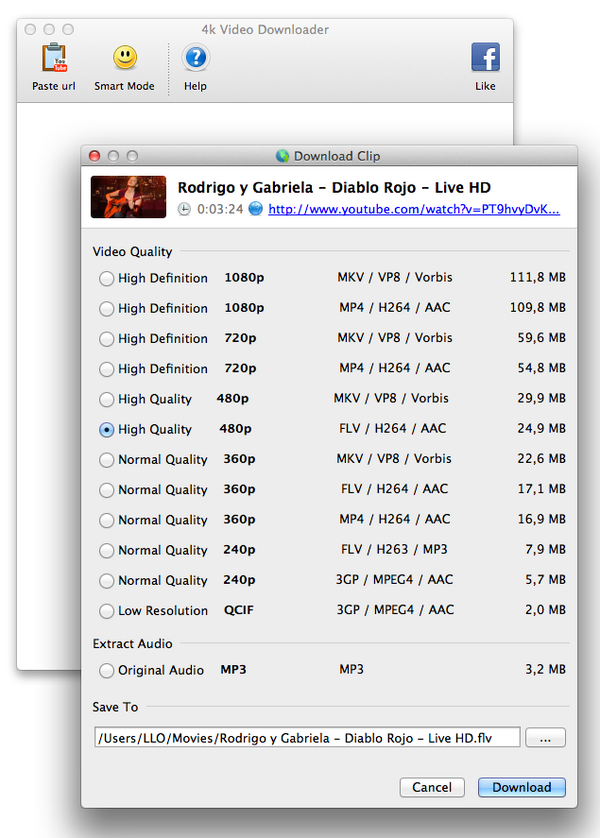Click the Download button

coord(521,787)
